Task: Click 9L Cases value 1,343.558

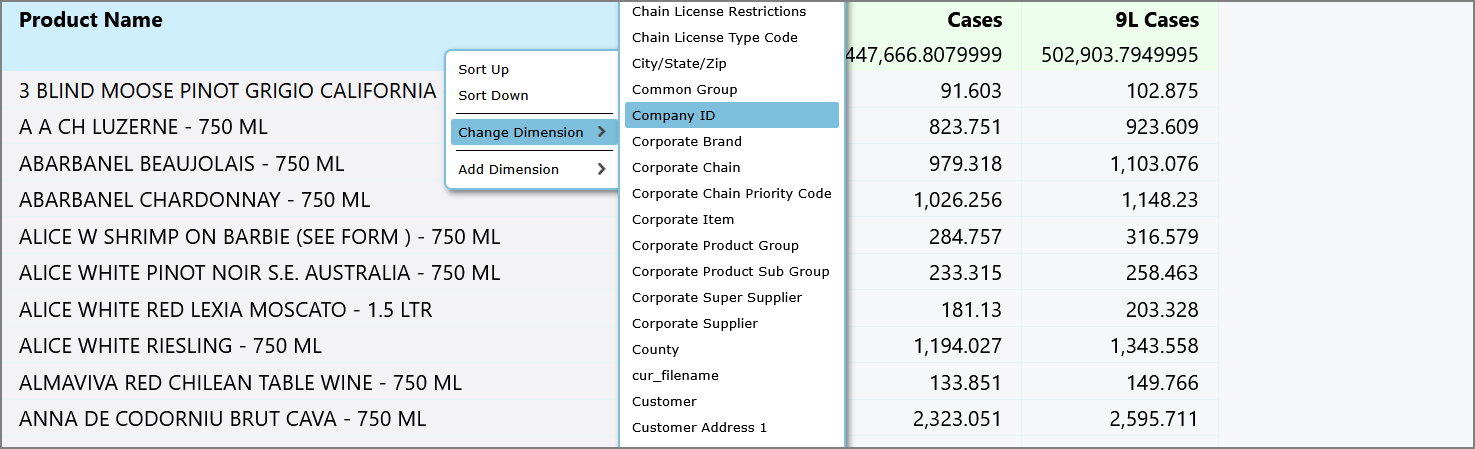Action: click(x=1154, y=346)
